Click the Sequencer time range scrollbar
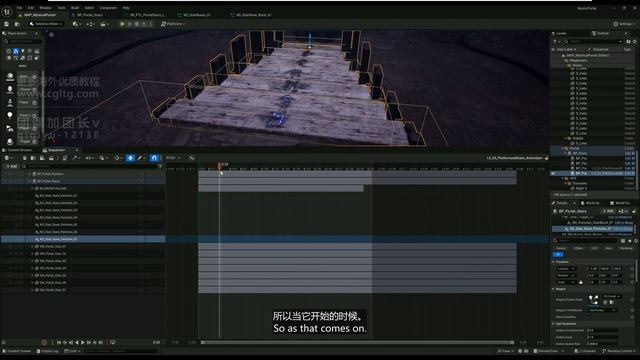This screenshot has width=640, height=360. click(x=358, y=342)
